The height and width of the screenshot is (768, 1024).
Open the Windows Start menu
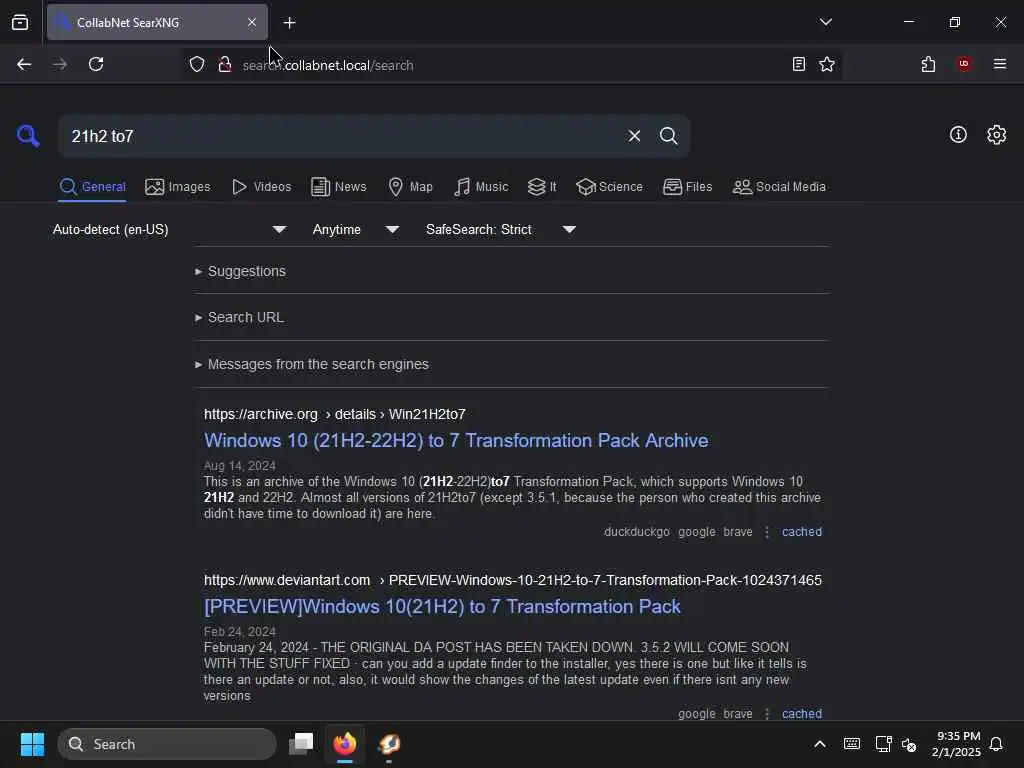[32, 744]
